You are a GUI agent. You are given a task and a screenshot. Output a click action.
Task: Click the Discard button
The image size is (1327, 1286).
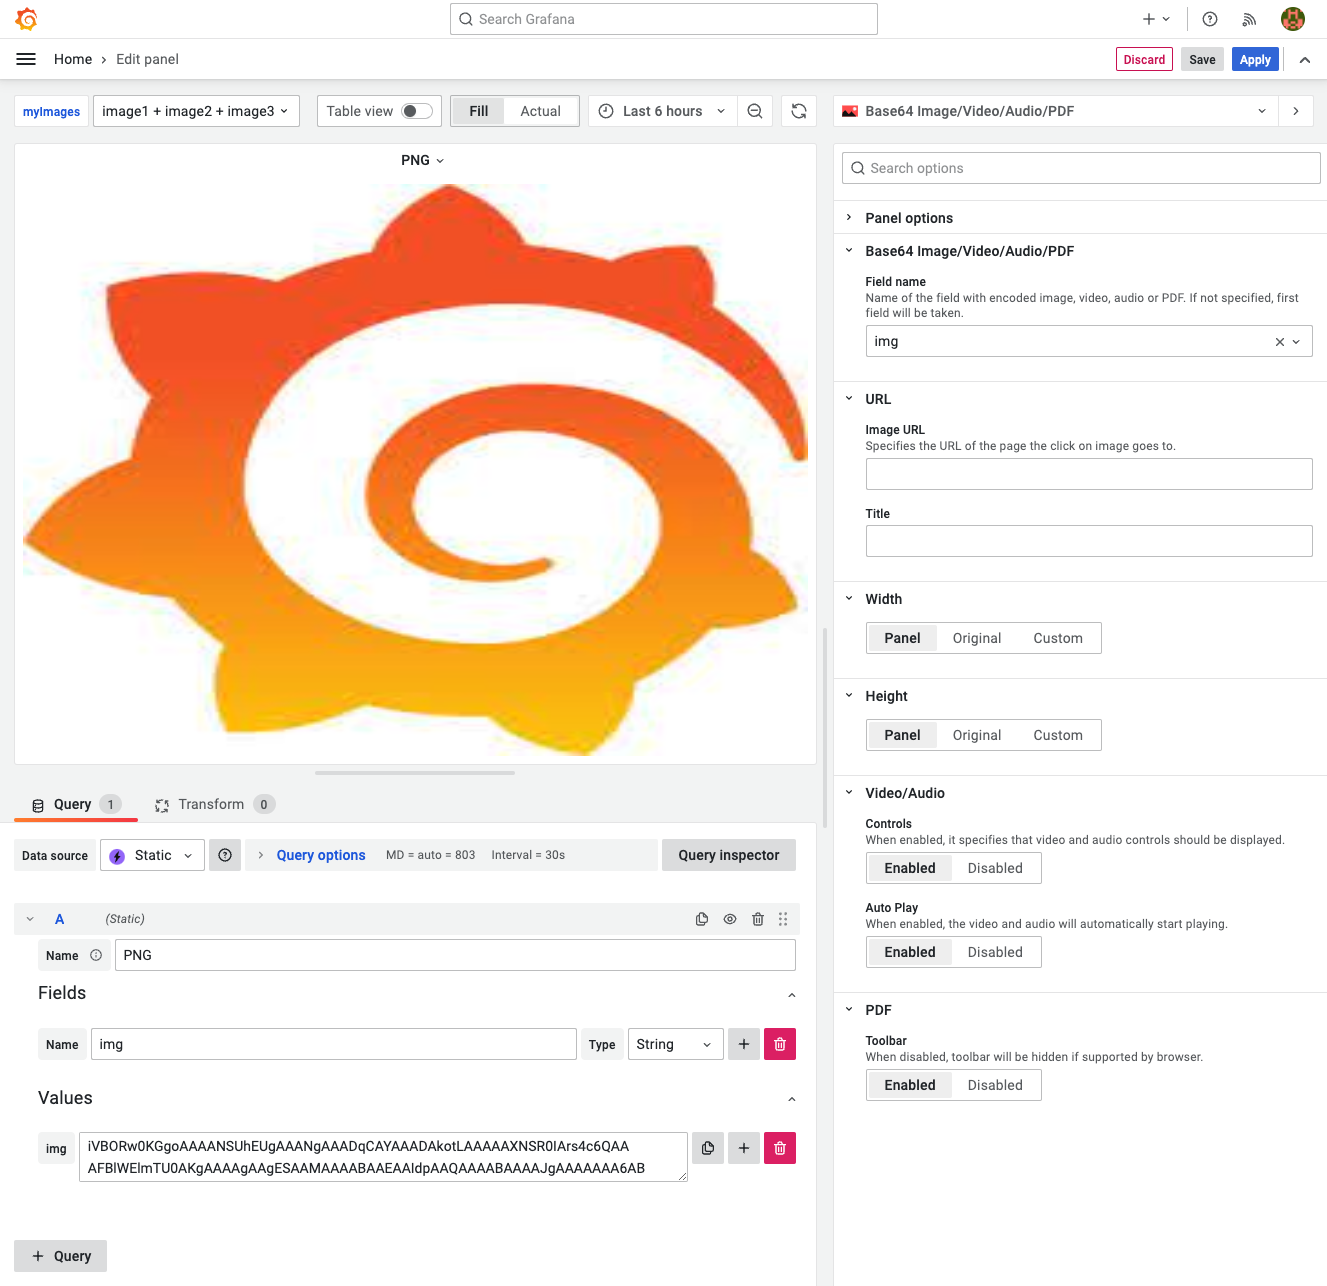[x=1144, y=59]
